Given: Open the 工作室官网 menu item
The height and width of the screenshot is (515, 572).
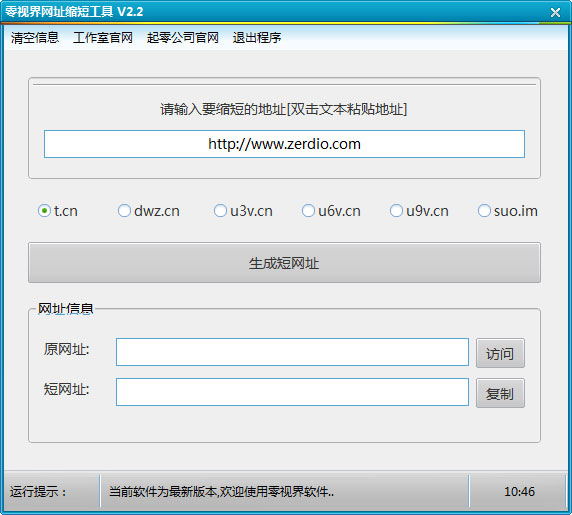Looking at the screenshot, I should click(x=103, y=38).
